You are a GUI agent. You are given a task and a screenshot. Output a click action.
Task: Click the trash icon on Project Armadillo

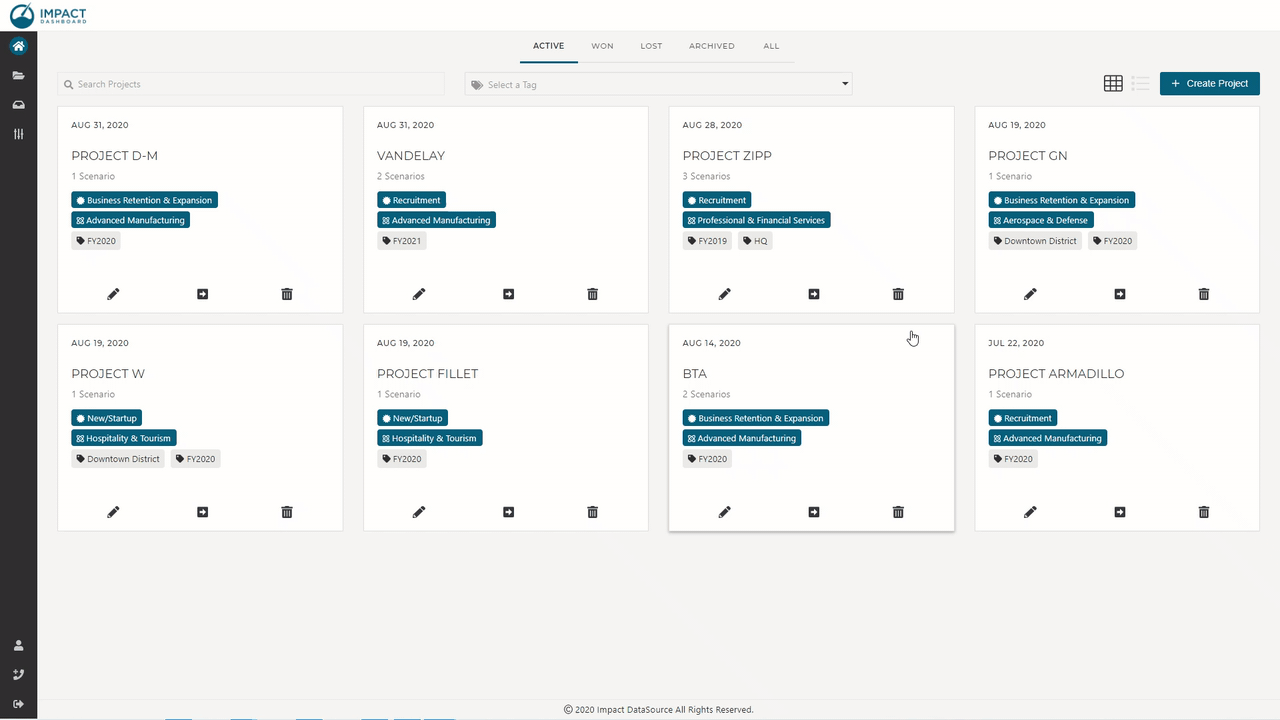click(x=1203, y=512)
